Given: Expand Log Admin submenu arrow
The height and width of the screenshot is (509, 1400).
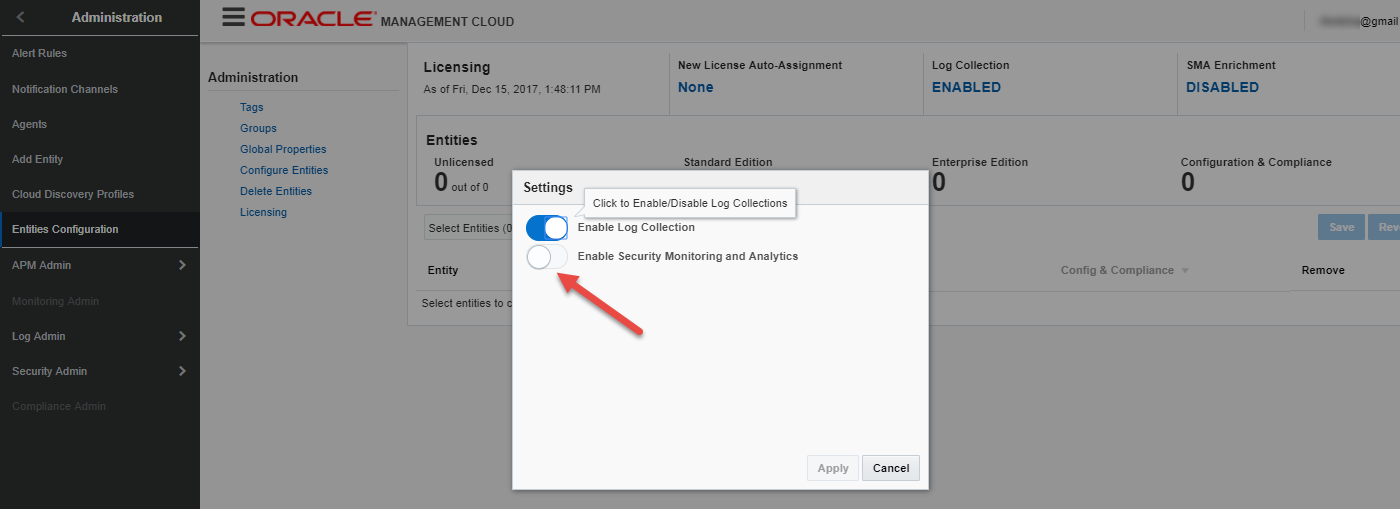Looking at the screenshot, I should (x=182, y=336).
